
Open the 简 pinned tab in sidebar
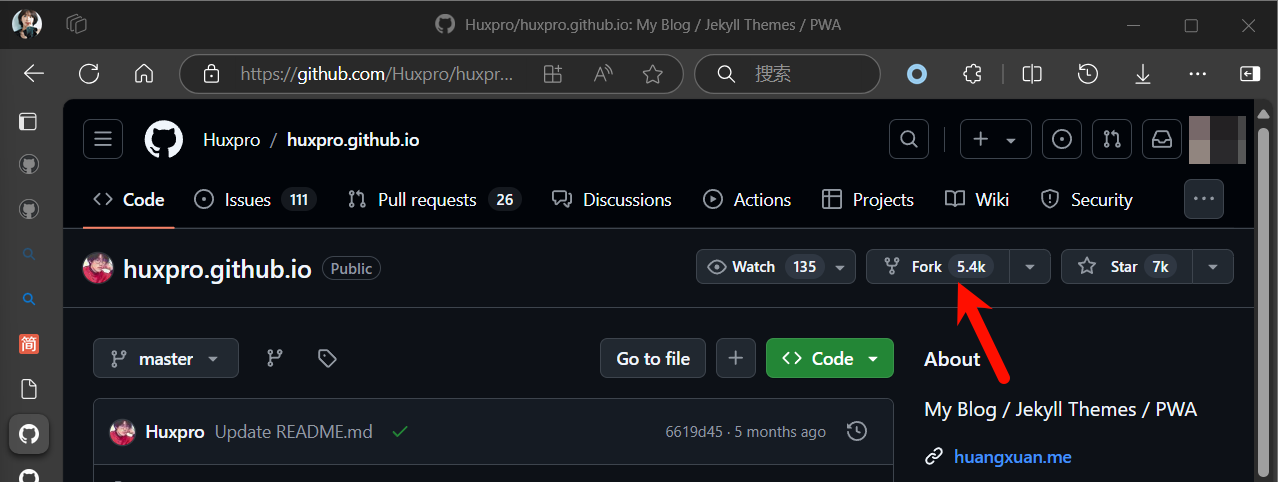tap(29, 344)
